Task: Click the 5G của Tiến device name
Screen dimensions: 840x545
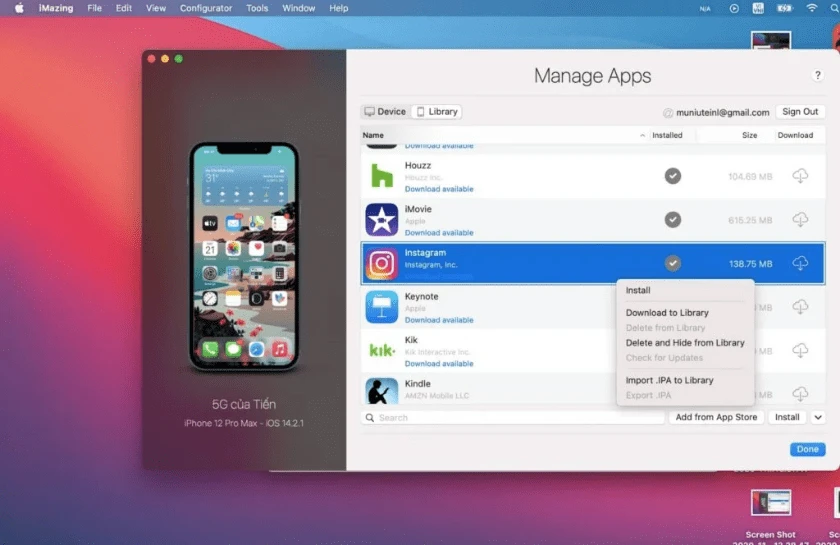Action: point(244,405)
